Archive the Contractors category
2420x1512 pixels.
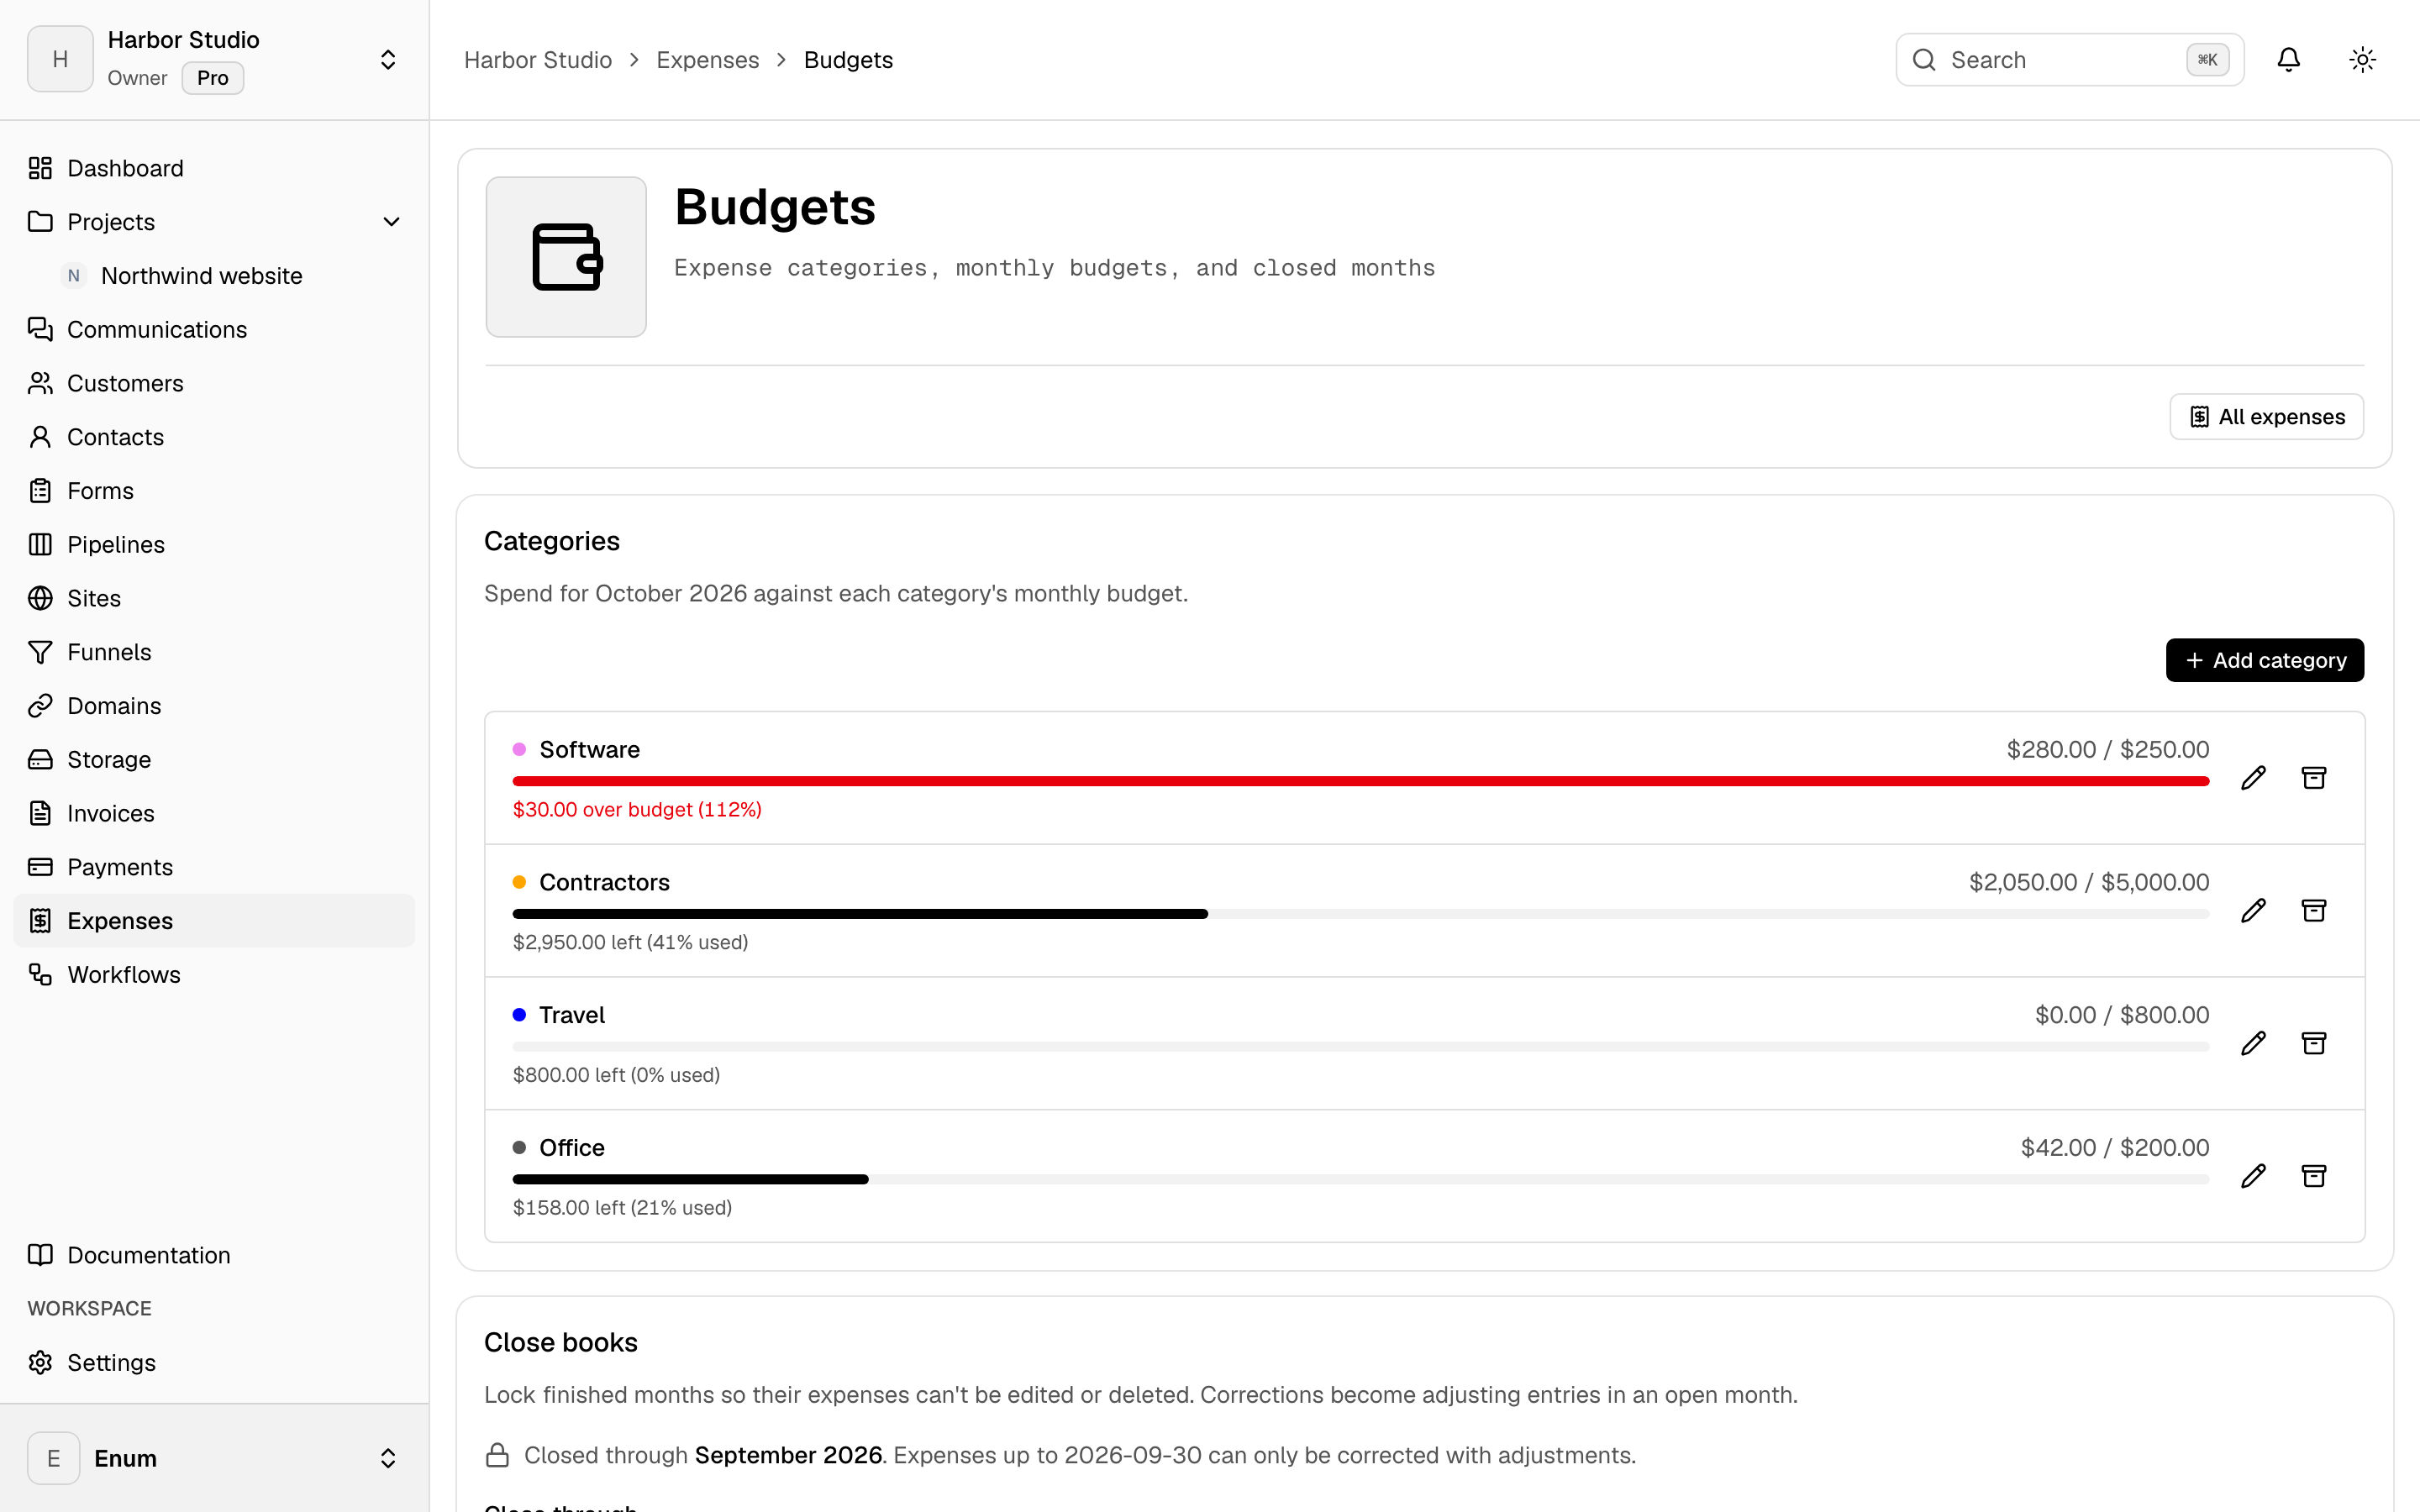[2314, 911]
